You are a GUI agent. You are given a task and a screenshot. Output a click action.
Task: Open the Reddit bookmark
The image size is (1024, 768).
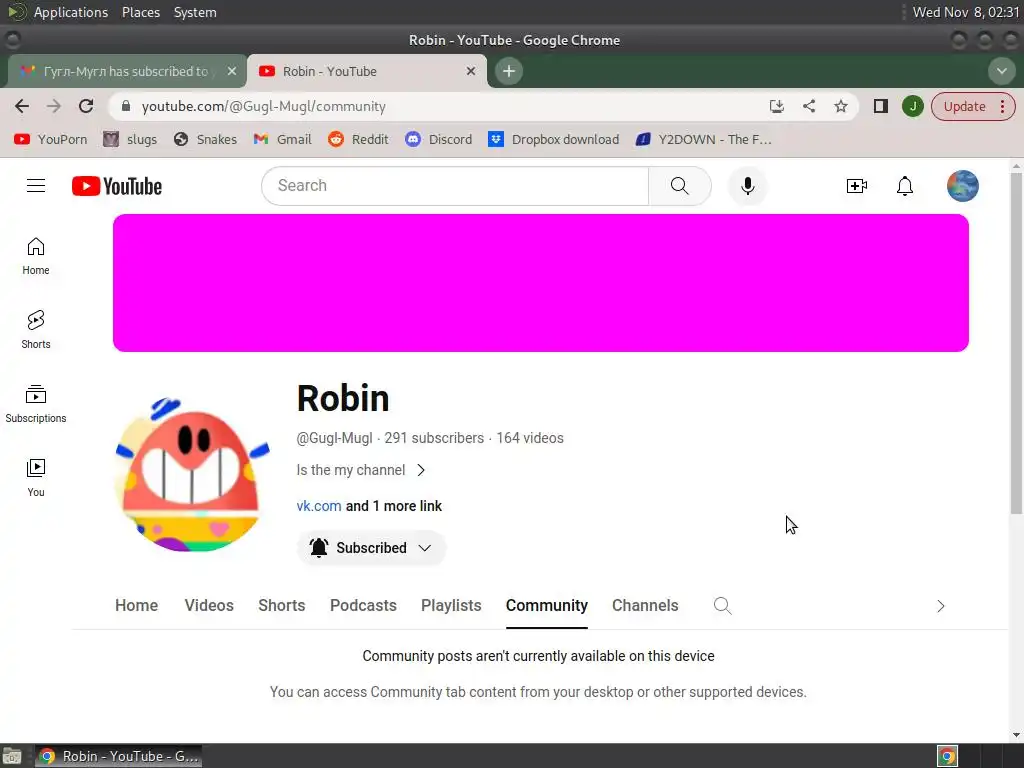click(x=359, y=139)
